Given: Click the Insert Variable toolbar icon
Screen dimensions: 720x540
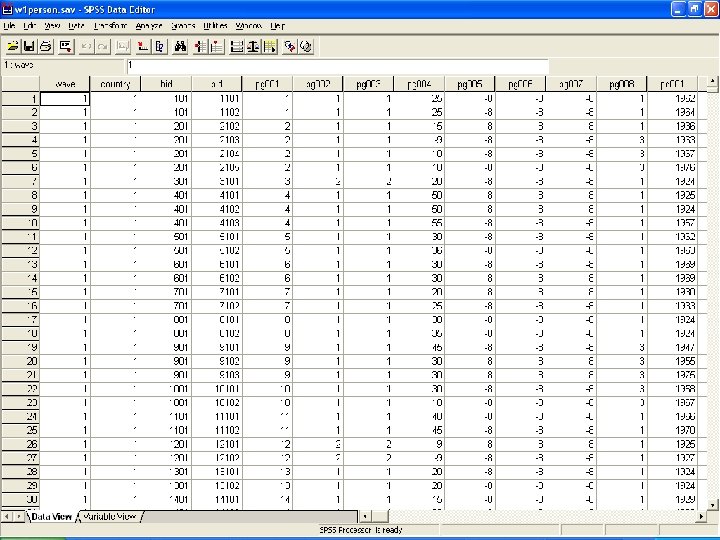Looking at the screenshot, I should pos(217,46).
